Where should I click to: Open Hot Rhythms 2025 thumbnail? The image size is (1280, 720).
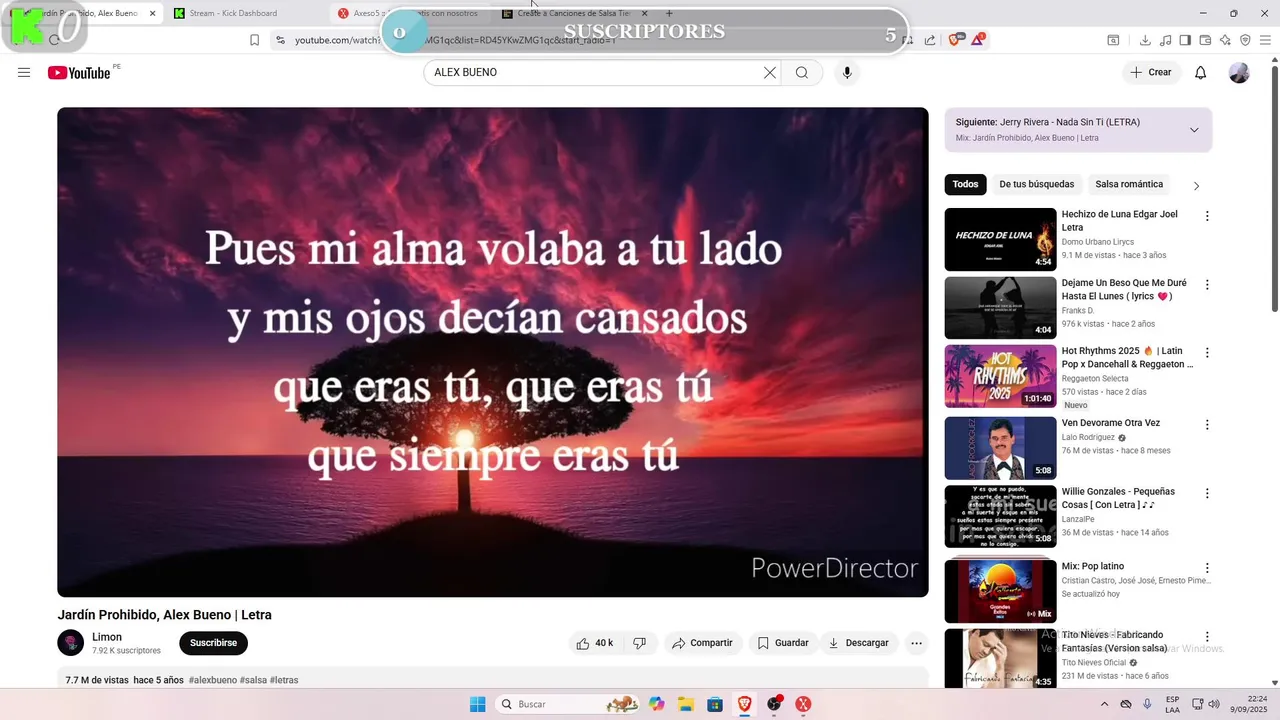click(1000, 376)
